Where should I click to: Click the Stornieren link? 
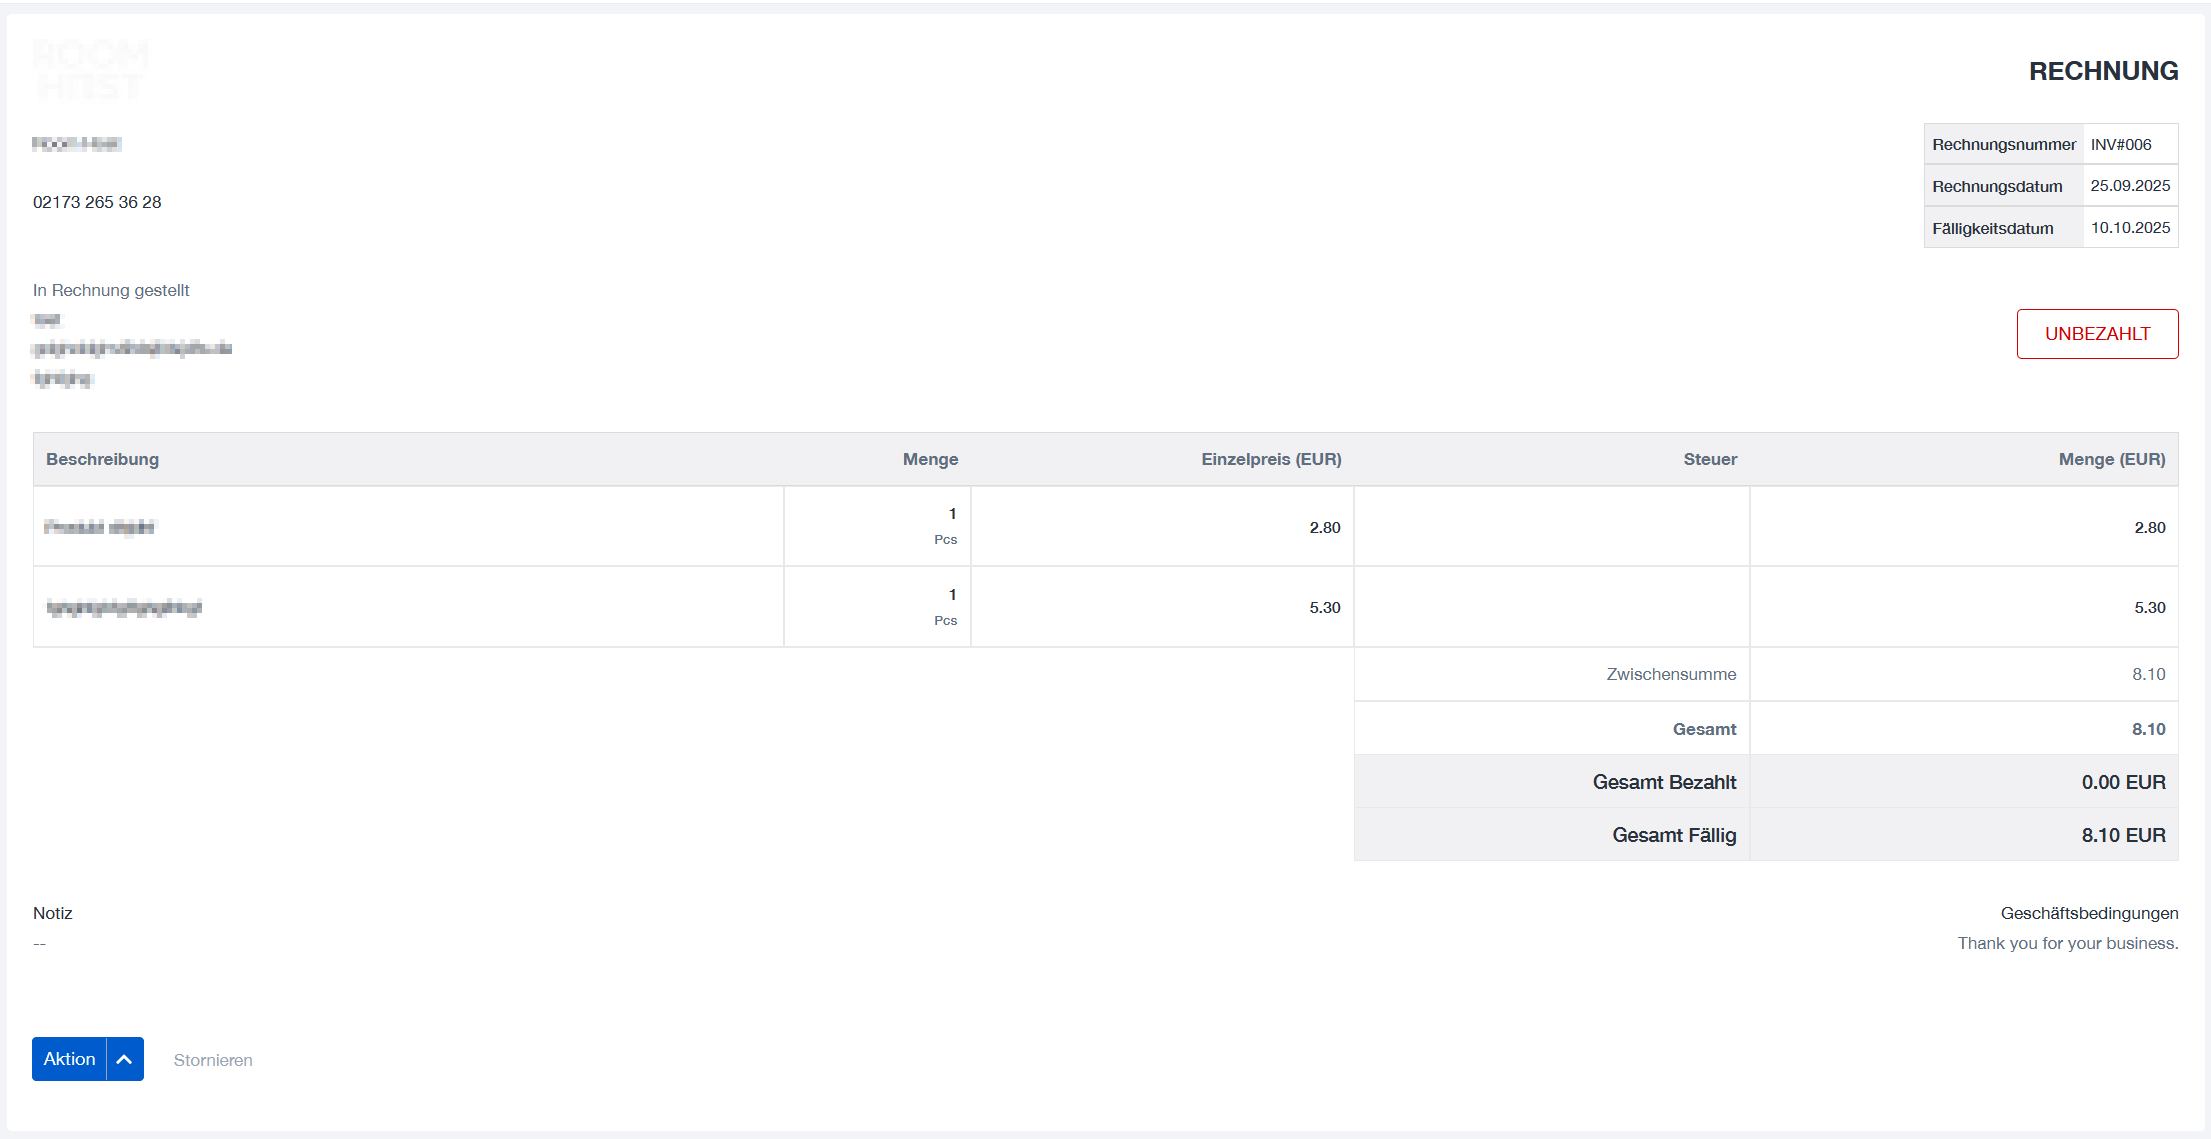[x=213, y=1060]
